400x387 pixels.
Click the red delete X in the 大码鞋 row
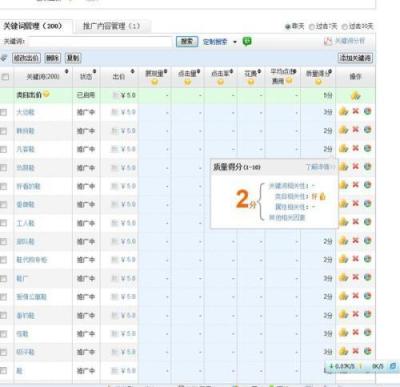(x=356, y=111)
